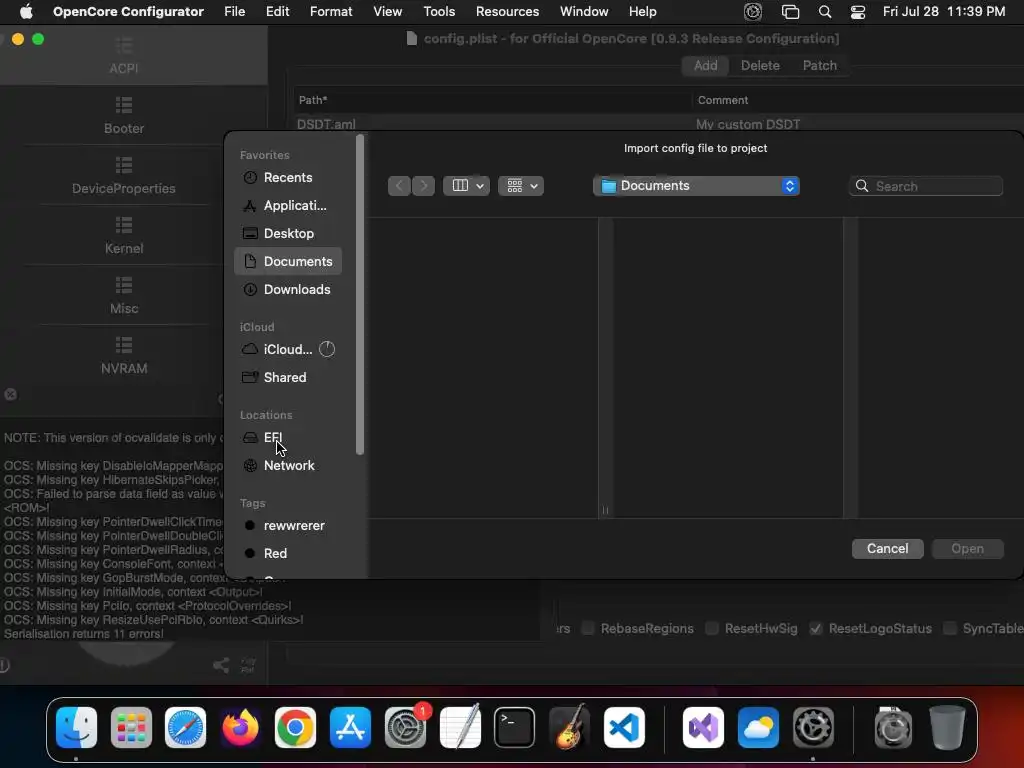Open the Resources menu

click(x=507, y=12)
